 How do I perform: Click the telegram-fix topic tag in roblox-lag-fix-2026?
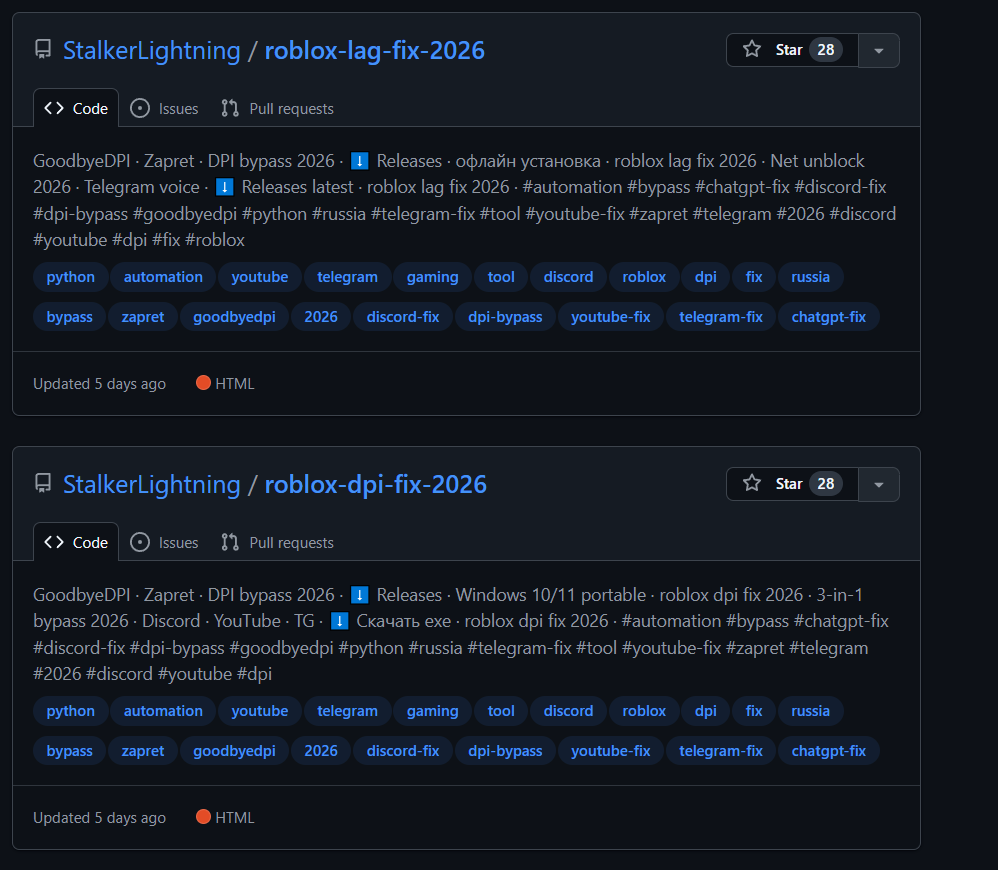click(x=721, y=316)
